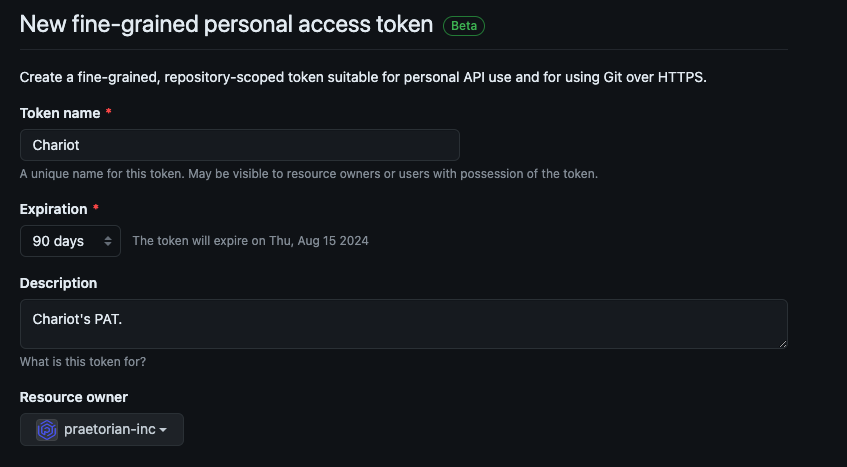Screen dimensions: 847x467
Task: Click the Token name label
Action: click(x=60, y=113)
